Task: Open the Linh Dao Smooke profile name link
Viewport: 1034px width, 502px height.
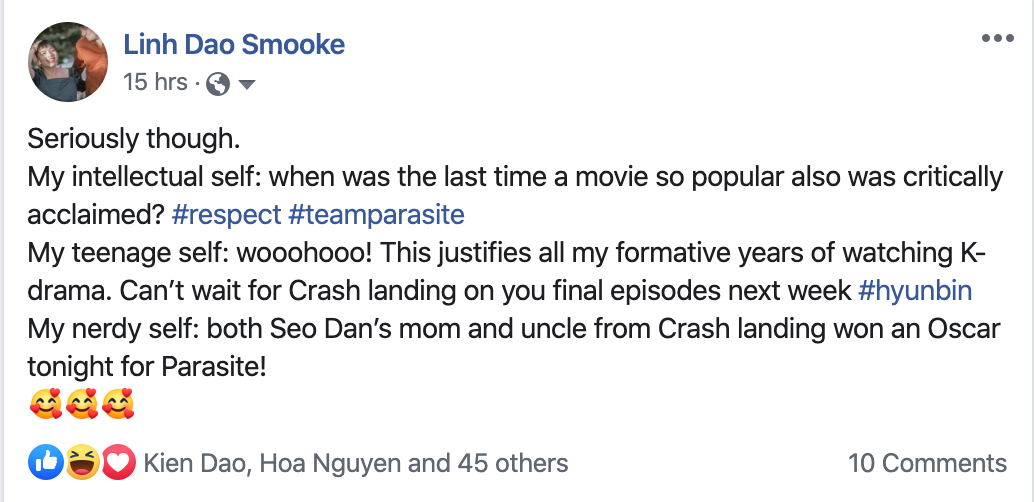Action: (234, 44)
